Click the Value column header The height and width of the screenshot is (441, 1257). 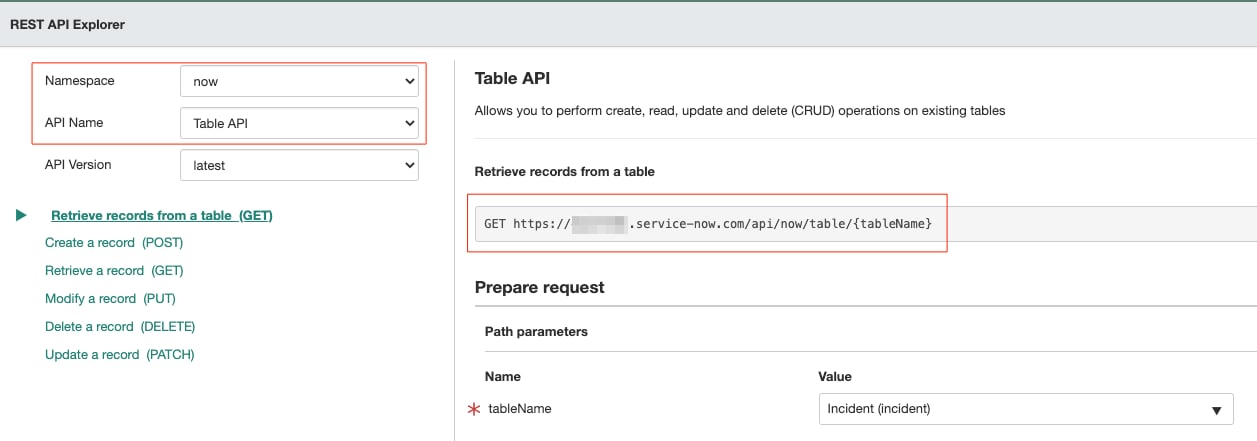pos(835,377)
